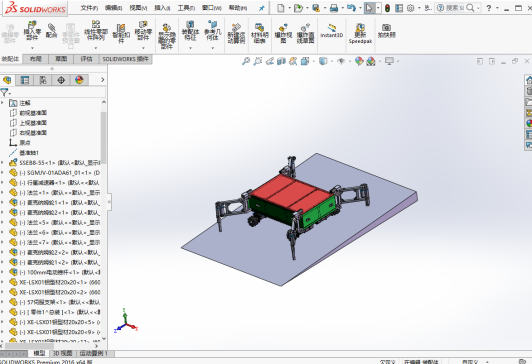Switch to the 草图 (Sketch) tab
This screenshot has height=364, width=532.
pos(61,59)
